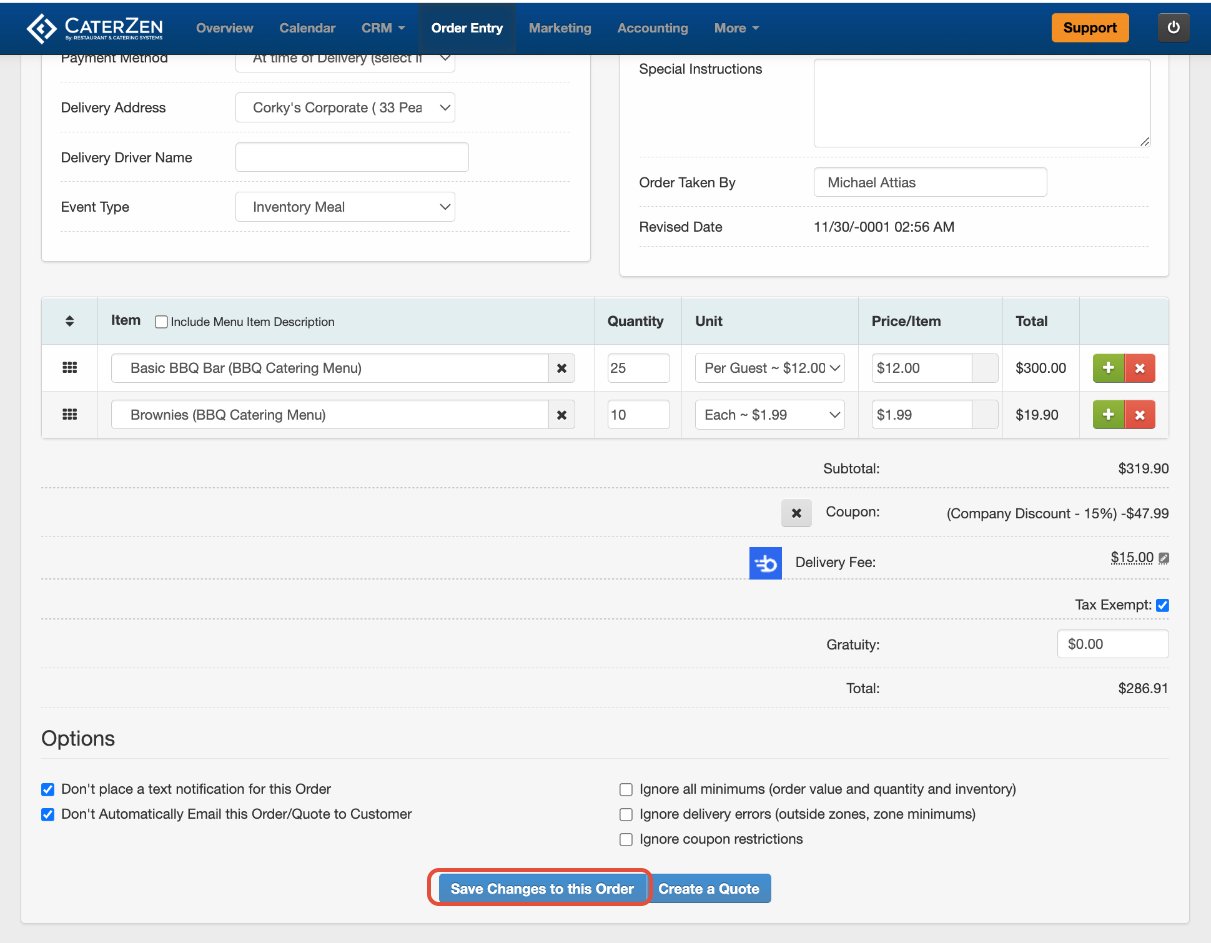Select the Order Entry tab
The image size is (1211, 943).
[467, 28]
